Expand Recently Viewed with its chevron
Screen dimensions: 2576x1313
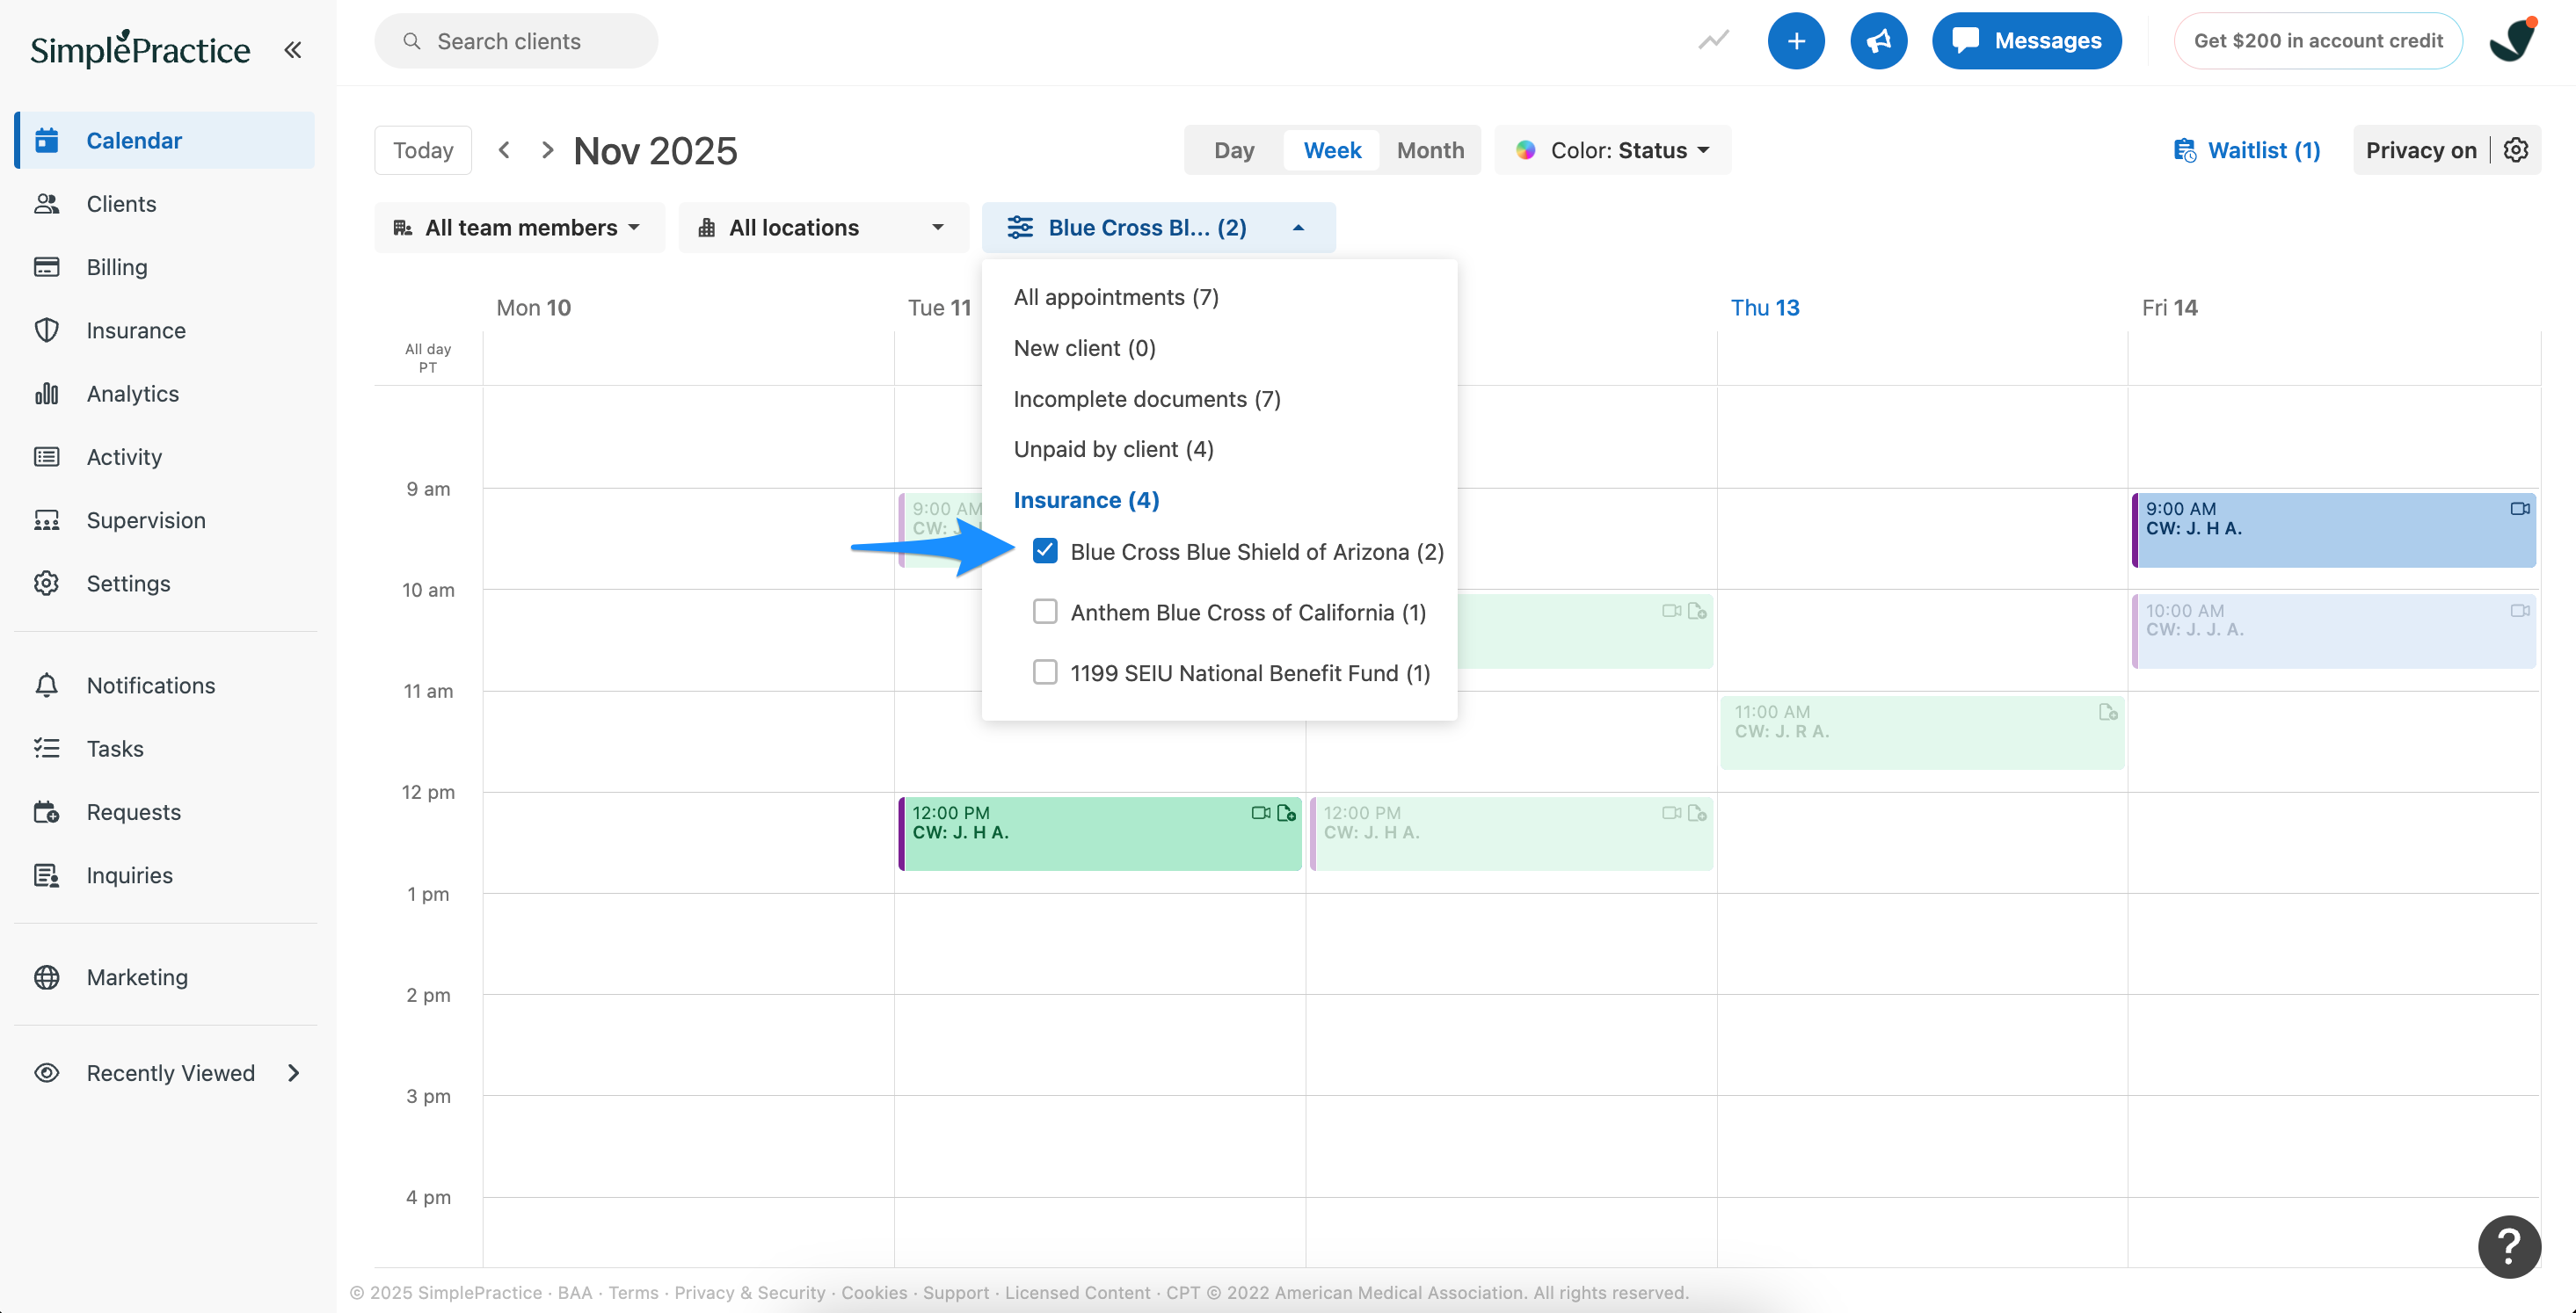pyautogui.click(x=293, y=1073)
